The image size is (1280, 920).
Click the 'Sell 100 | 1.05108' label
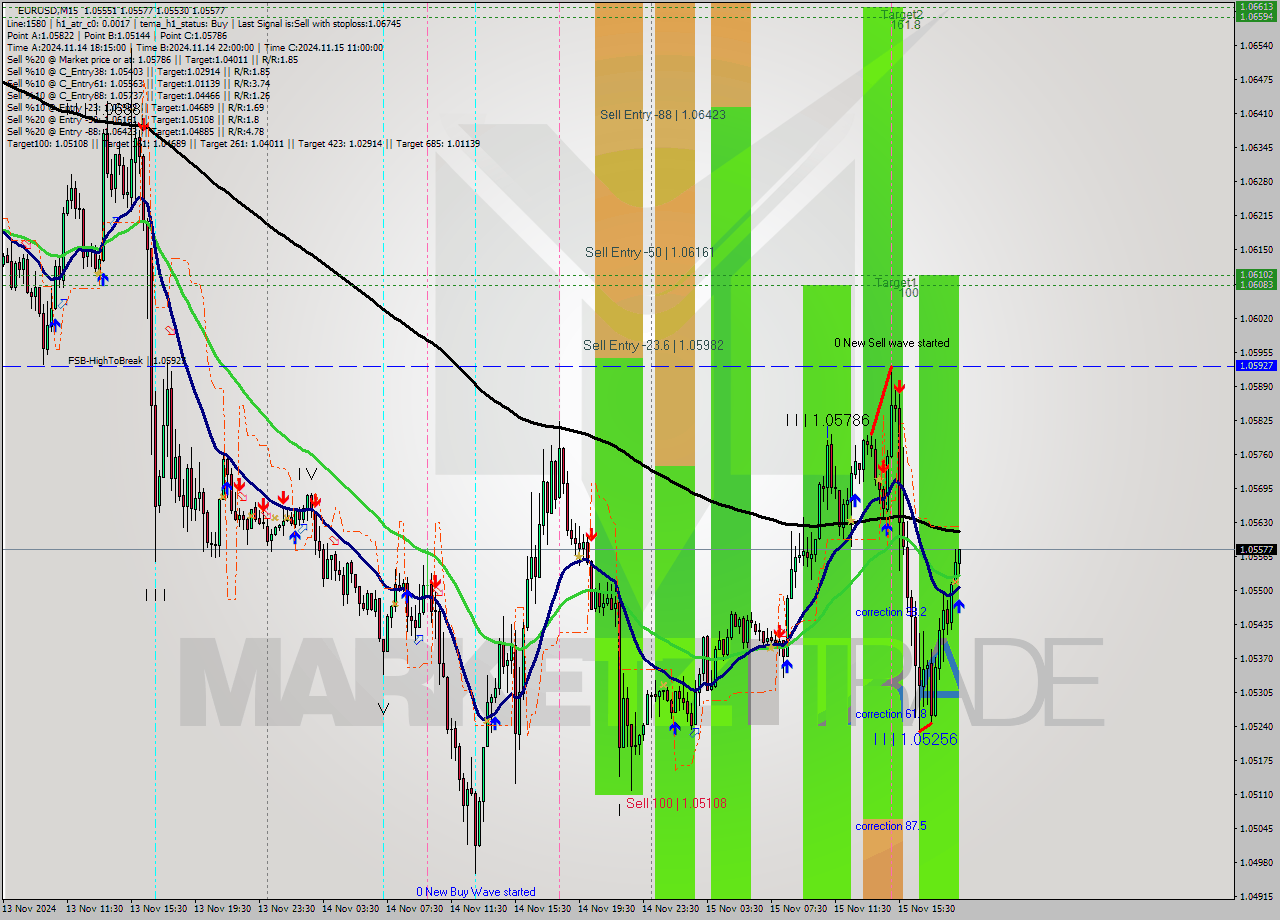click(x=676, y=803)
